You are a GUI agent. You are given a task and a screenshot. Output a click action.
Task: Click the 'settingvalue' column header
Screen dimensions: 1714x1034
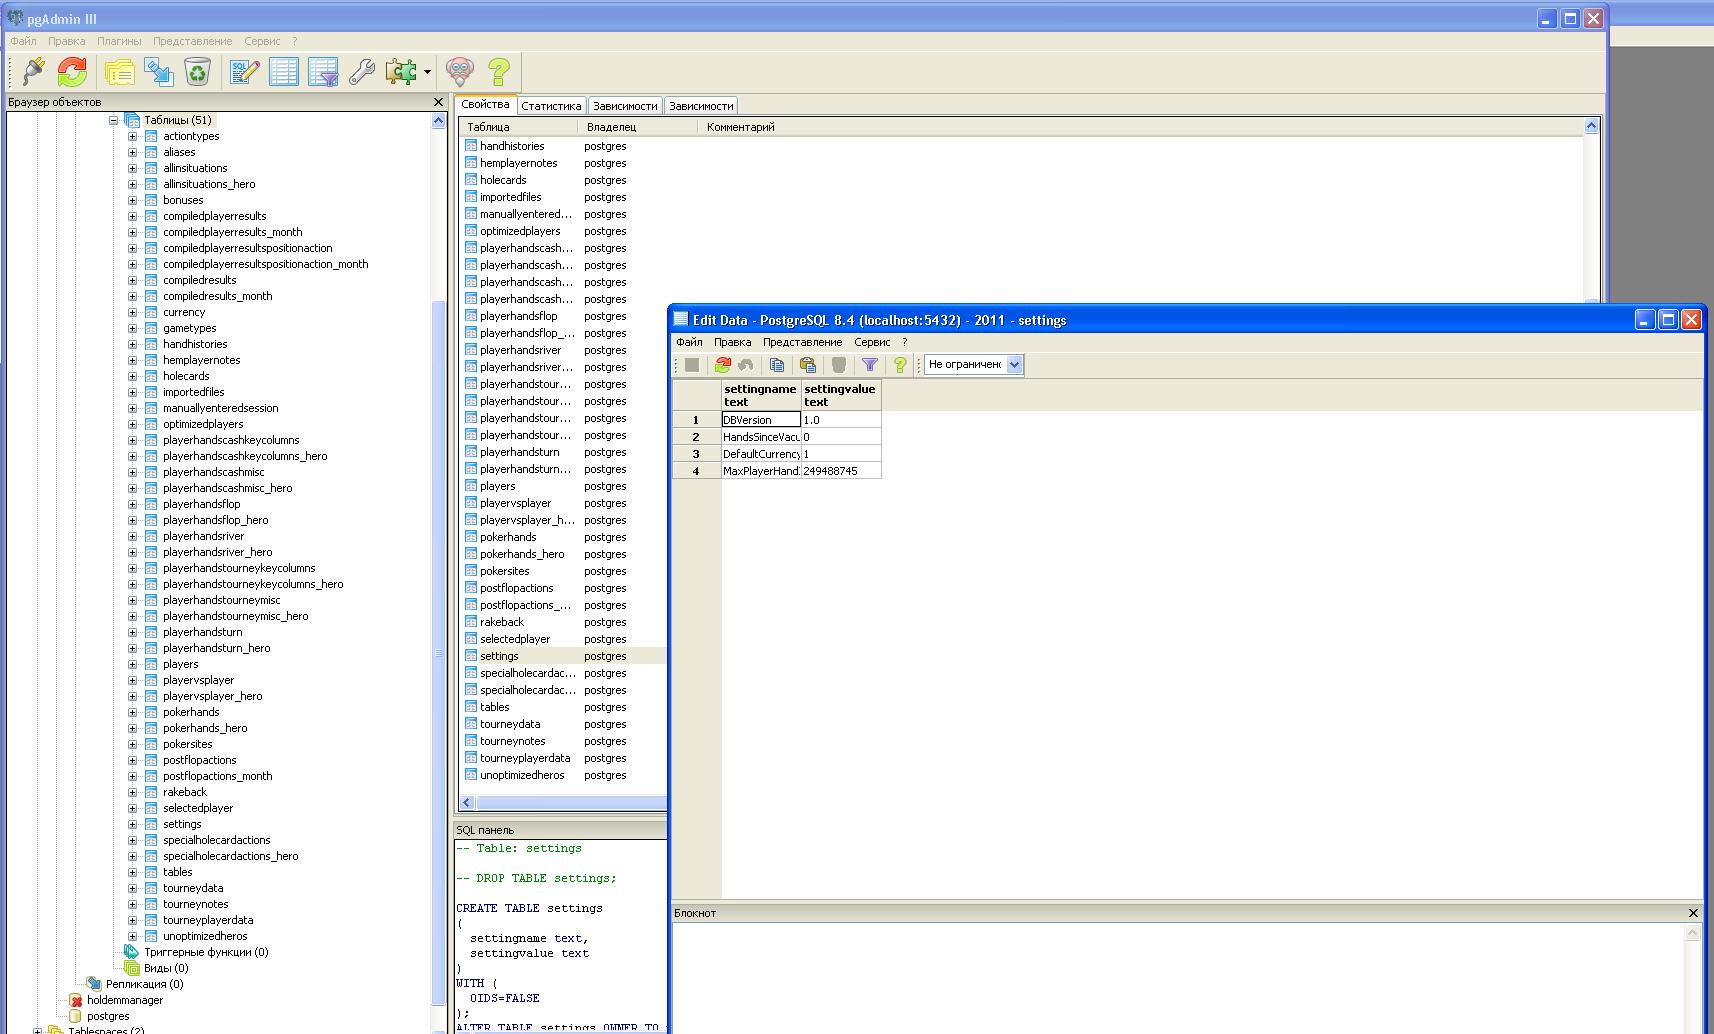[840, 395]
